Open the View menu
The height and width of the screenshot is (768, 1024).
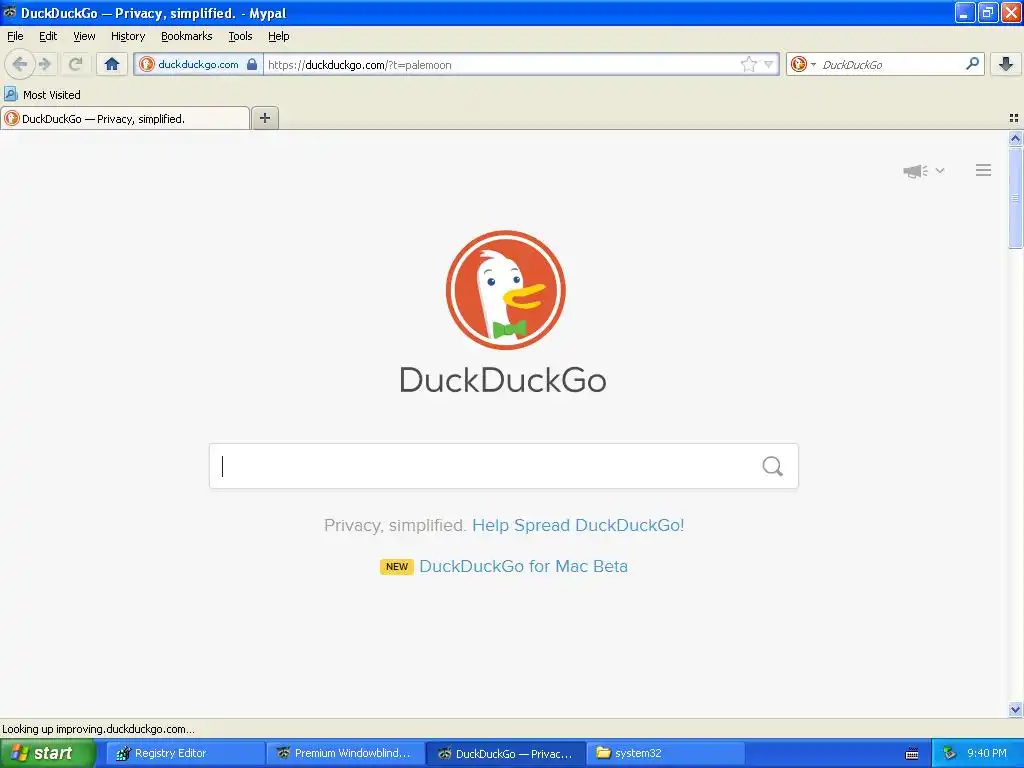[x=84, y=36]
